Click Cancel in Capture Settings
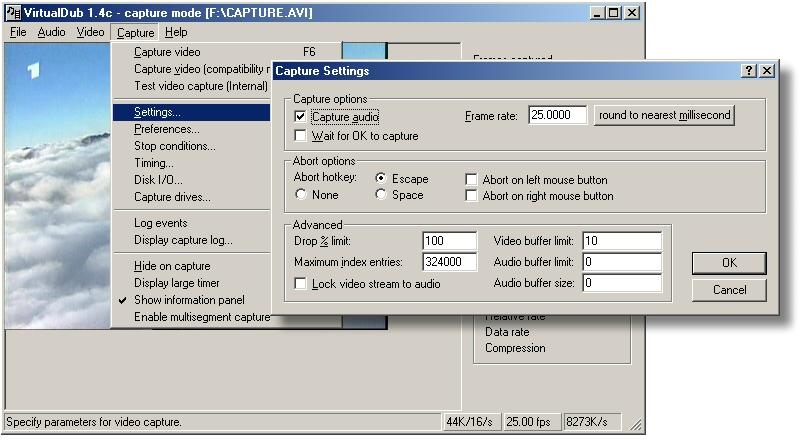This screenshot has width=801, height=442. tap(729, 290)
